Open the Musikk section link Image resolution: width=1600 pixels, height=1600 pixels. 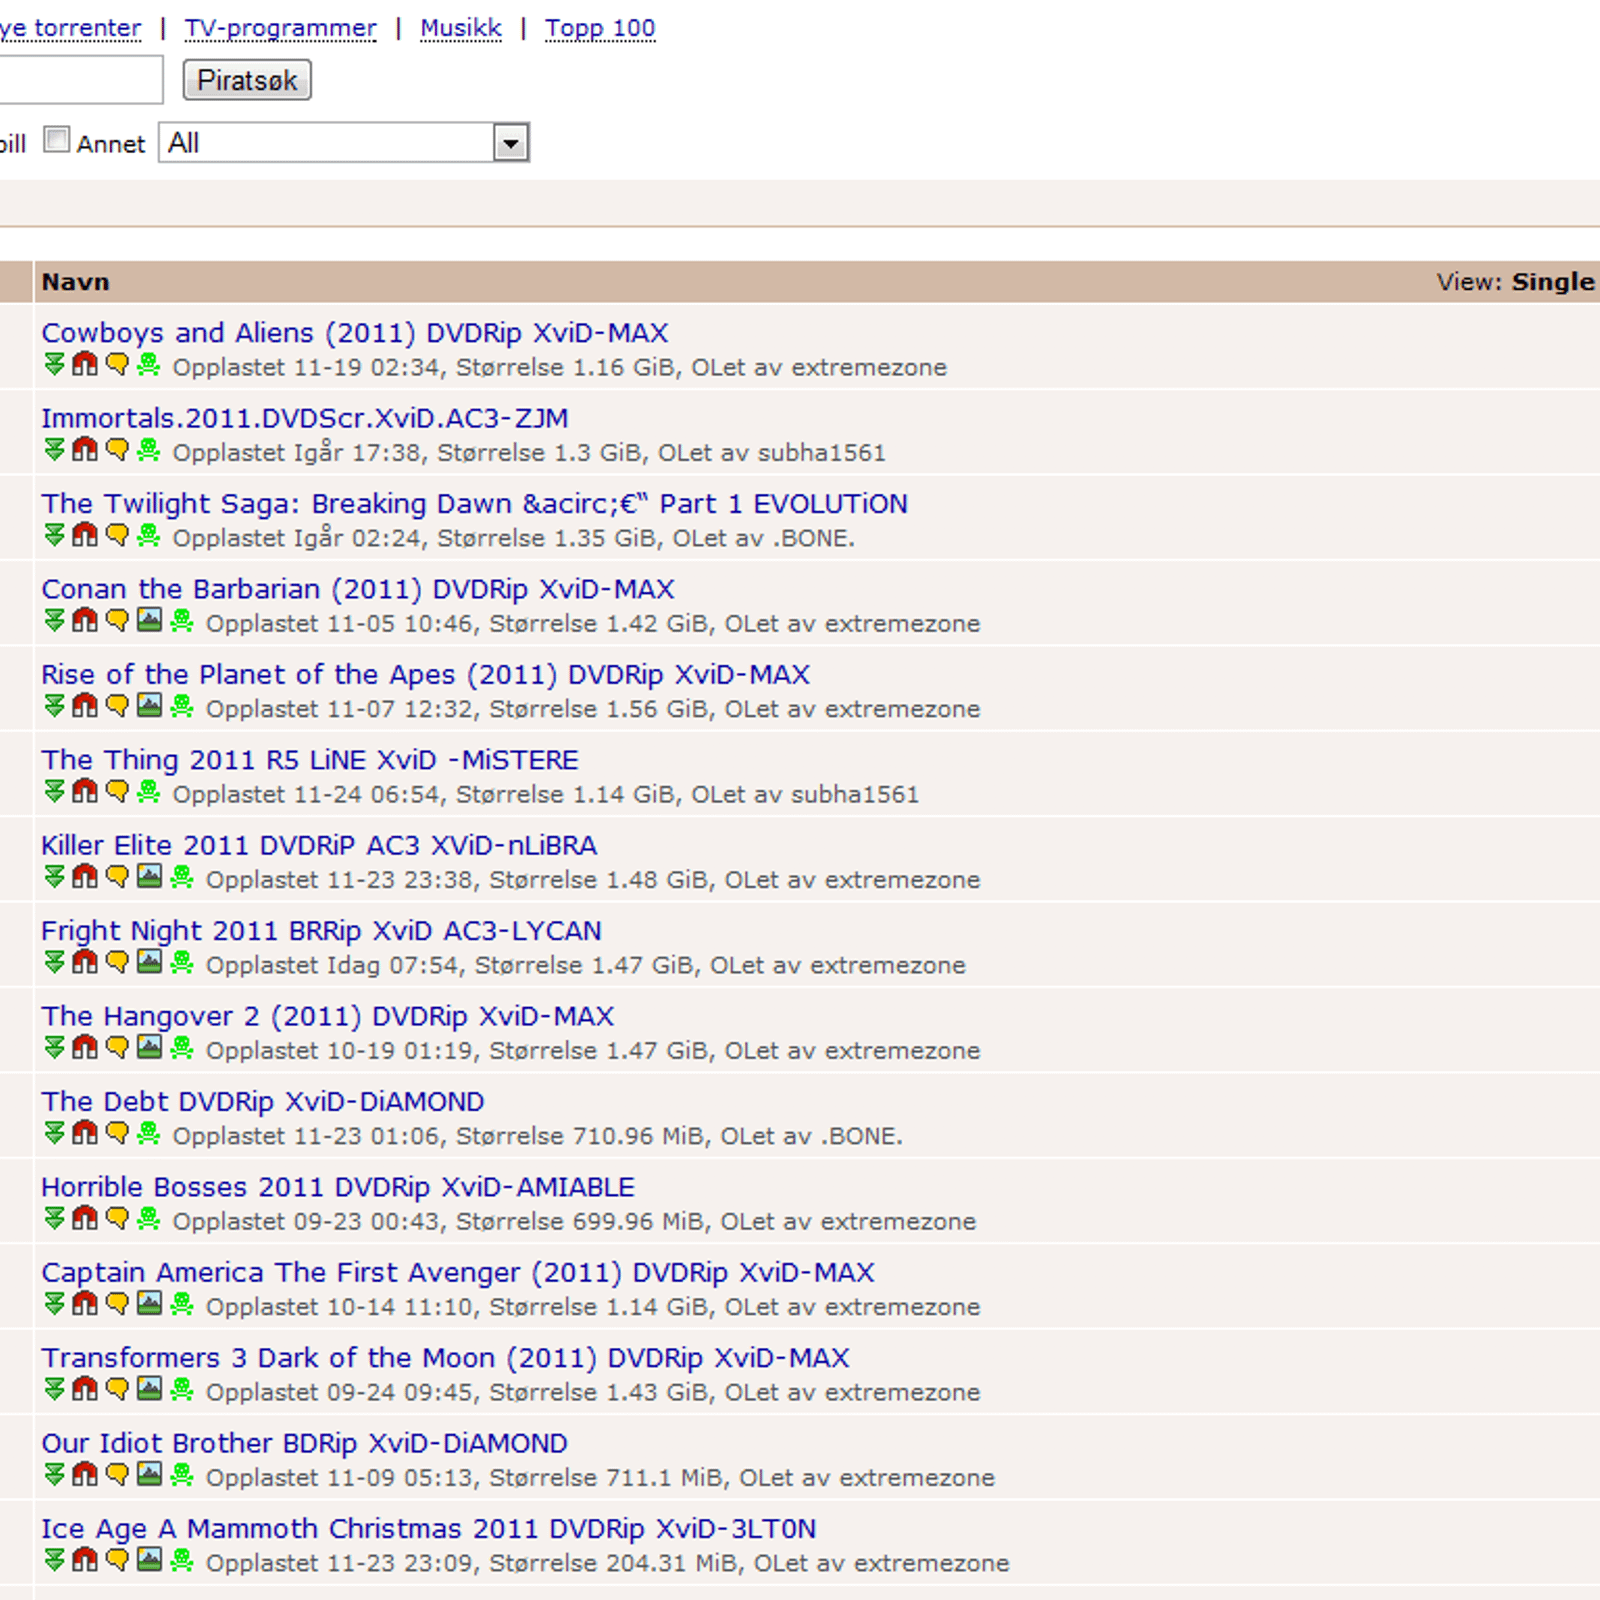(461, 28)
